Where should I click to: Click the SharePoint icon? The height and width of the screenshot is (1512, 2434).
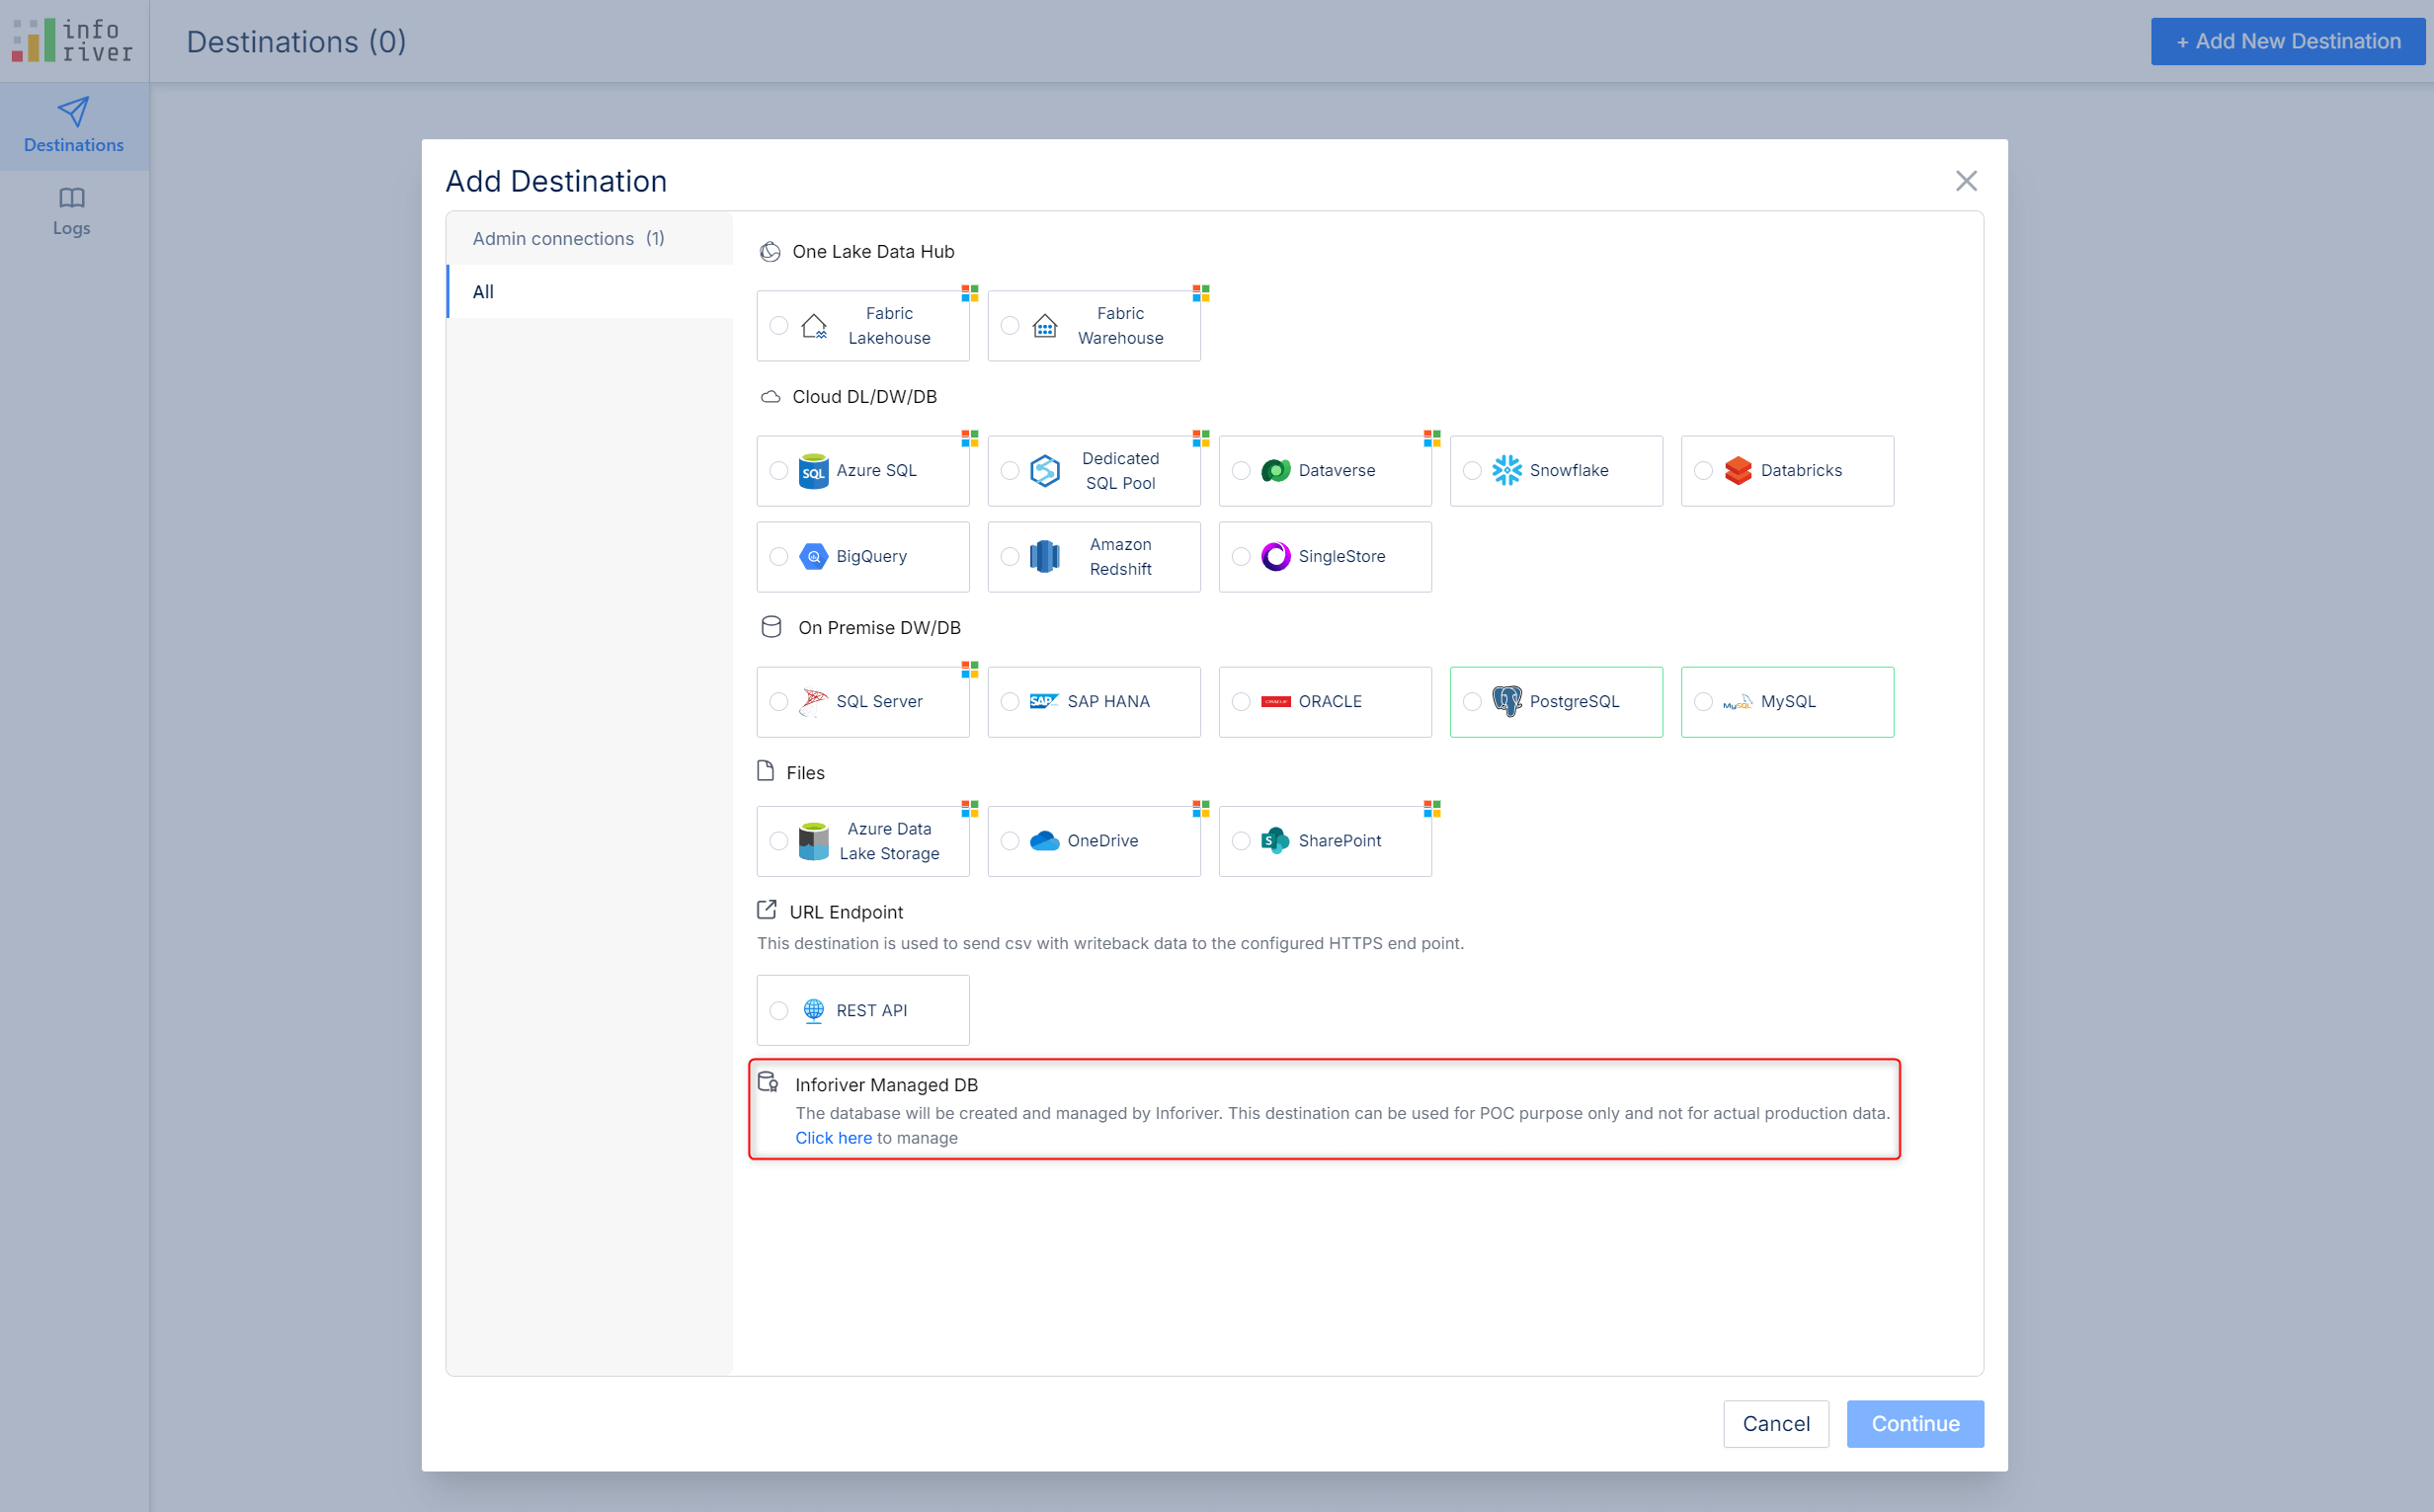coord(1276,841)
